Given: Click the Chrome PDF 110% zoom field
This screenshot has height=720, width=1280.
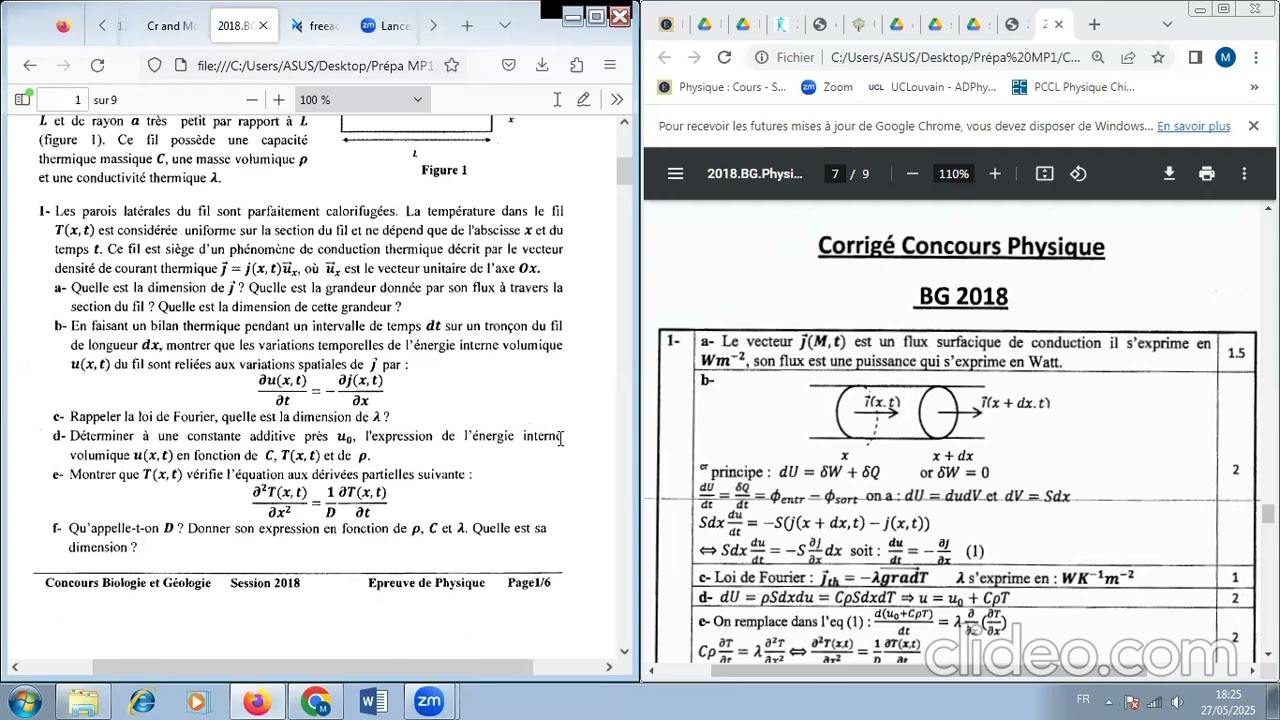Looking at the screenshot, I should click(x=953, y=173).
